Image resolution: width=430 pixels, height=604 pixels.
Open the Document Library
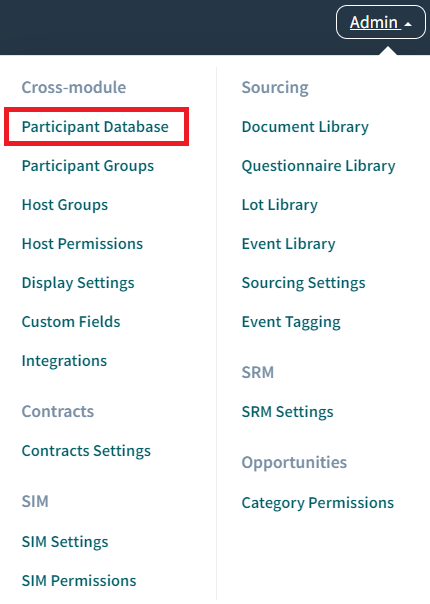[305, 127]
